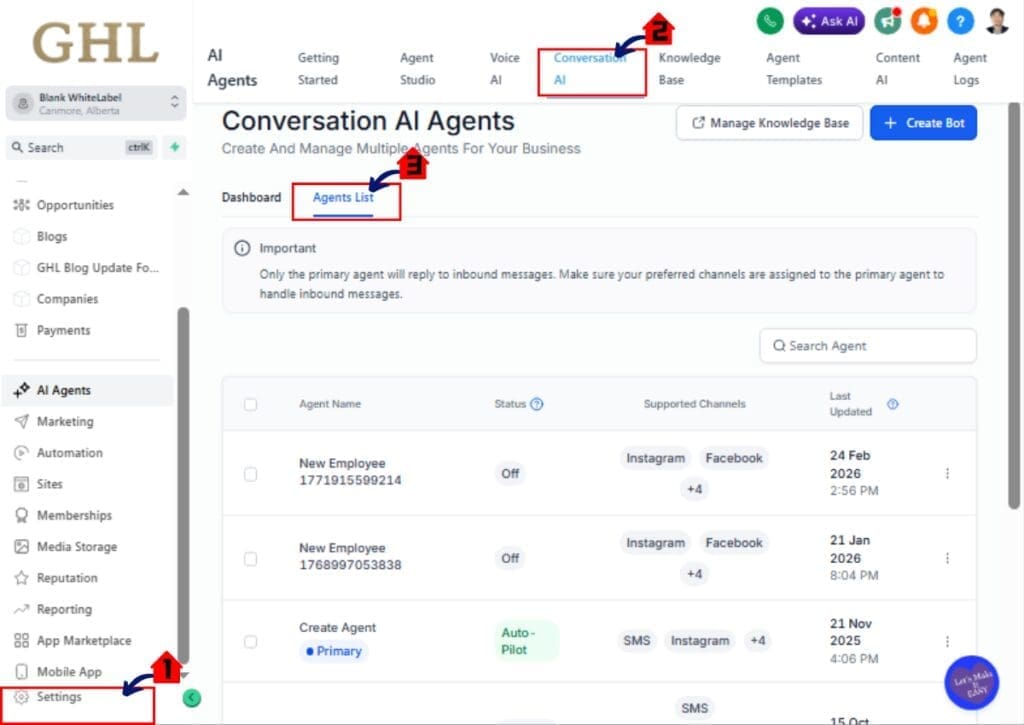Open the Last Updated sort info
Viewport: 1024px width, 725px height.
click(892, 404)
